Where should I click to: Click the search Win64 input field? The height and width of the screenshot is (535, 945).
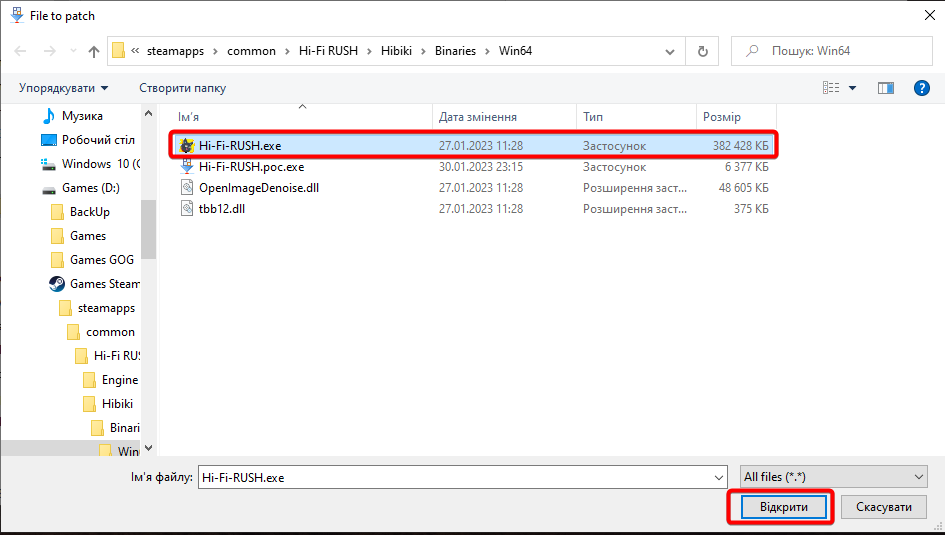click(x=840, y=51)
